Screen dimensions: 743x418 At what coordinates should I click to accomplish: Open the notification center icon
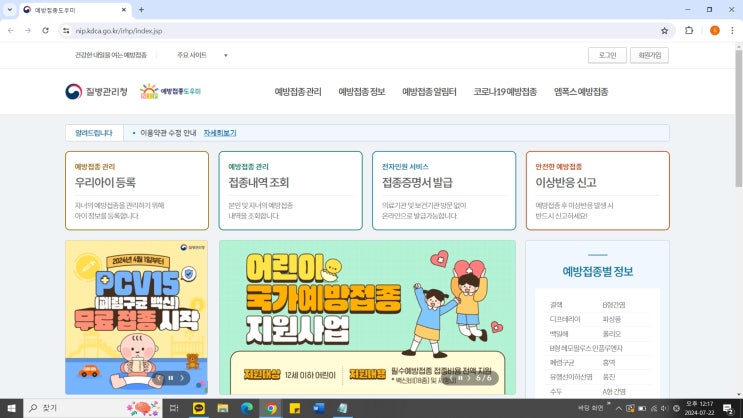point(728,408)
